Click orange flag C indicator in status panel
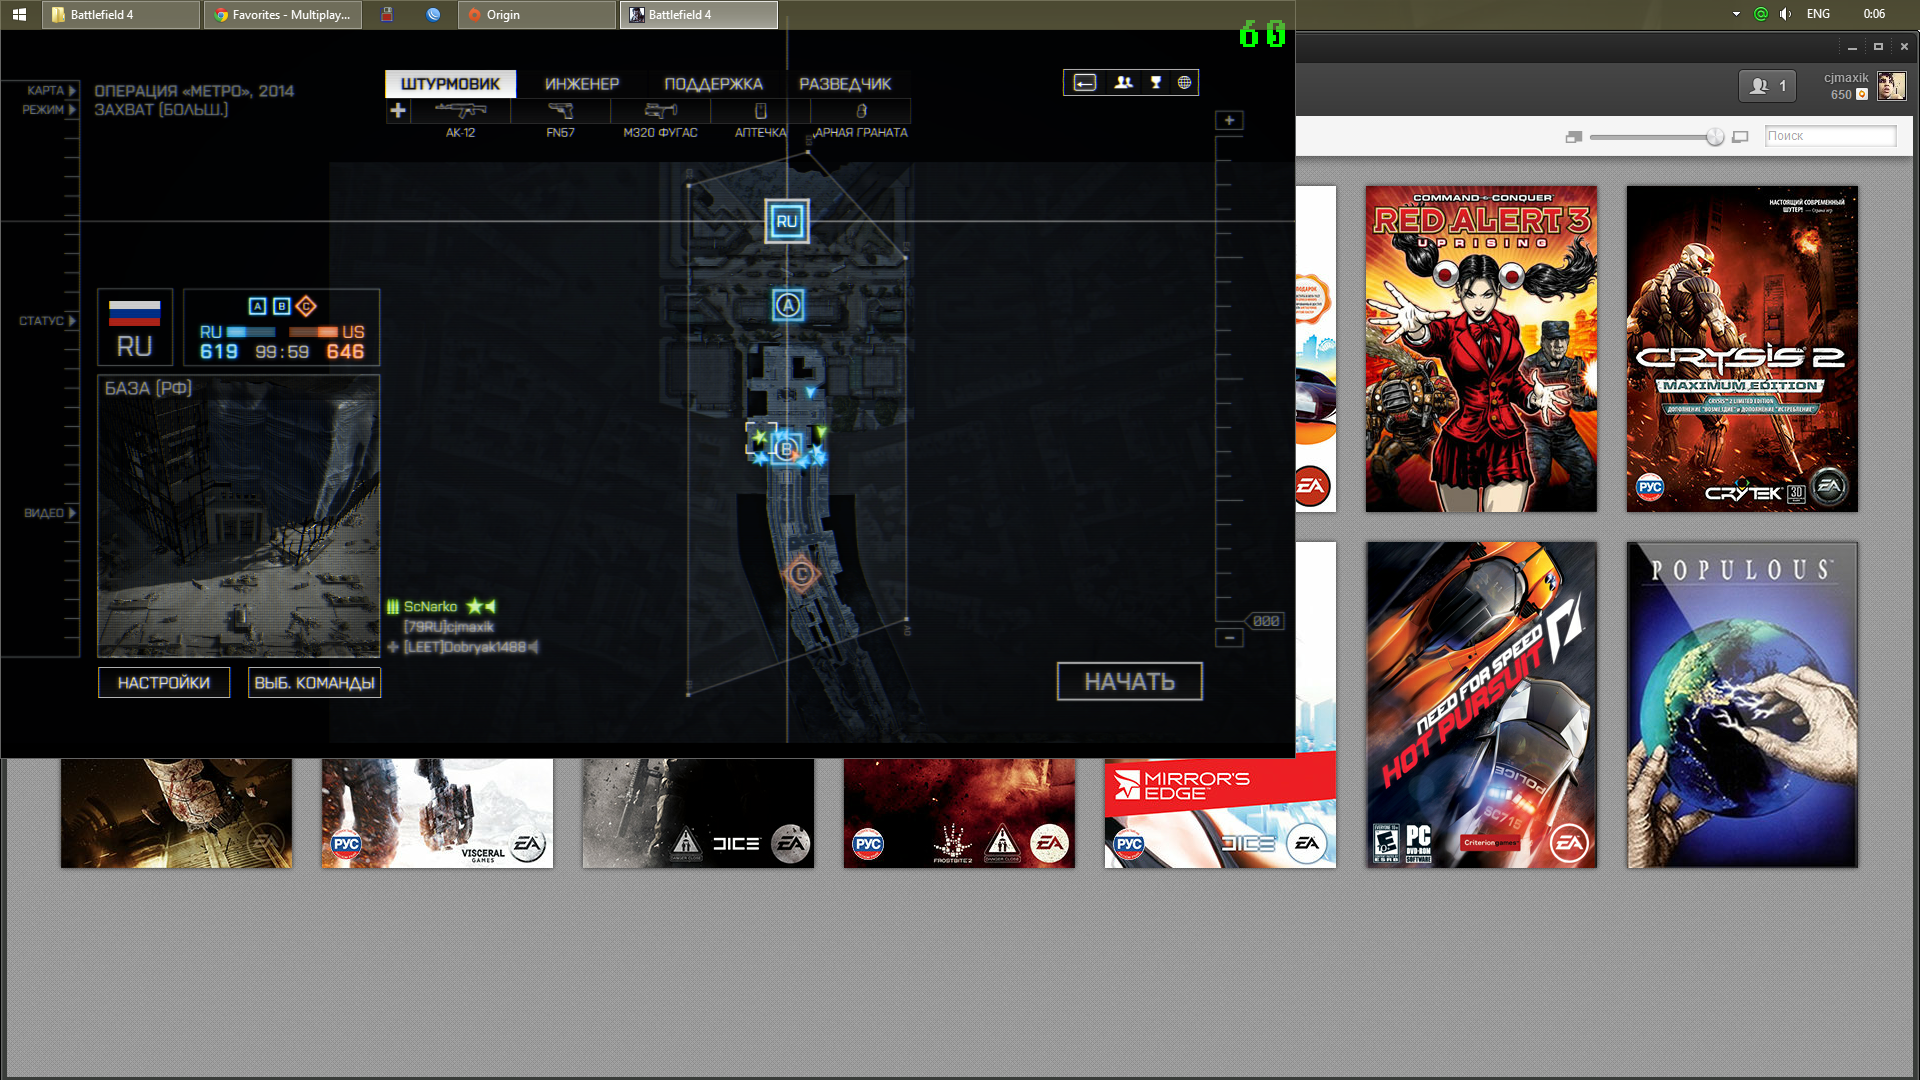The image size is (1920, 1080). (306, 306)
